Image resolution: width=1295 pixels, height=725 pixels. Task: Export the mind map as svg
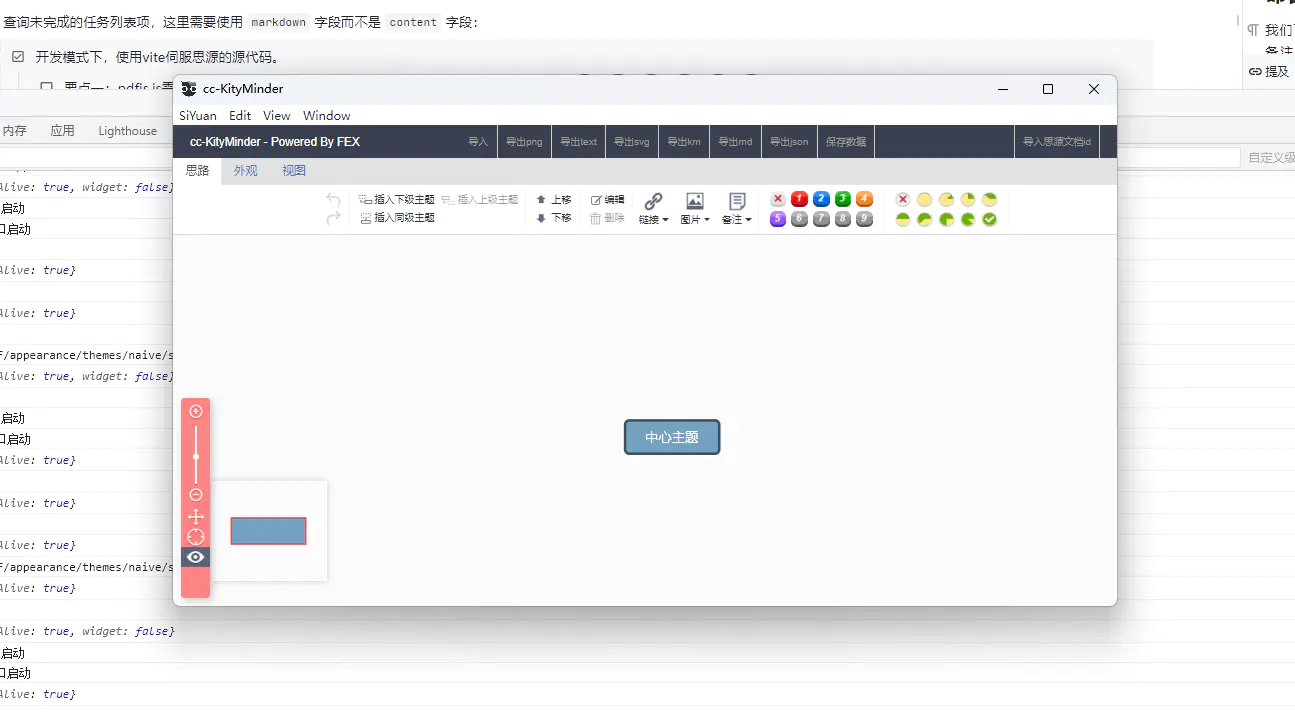(632, 142)
